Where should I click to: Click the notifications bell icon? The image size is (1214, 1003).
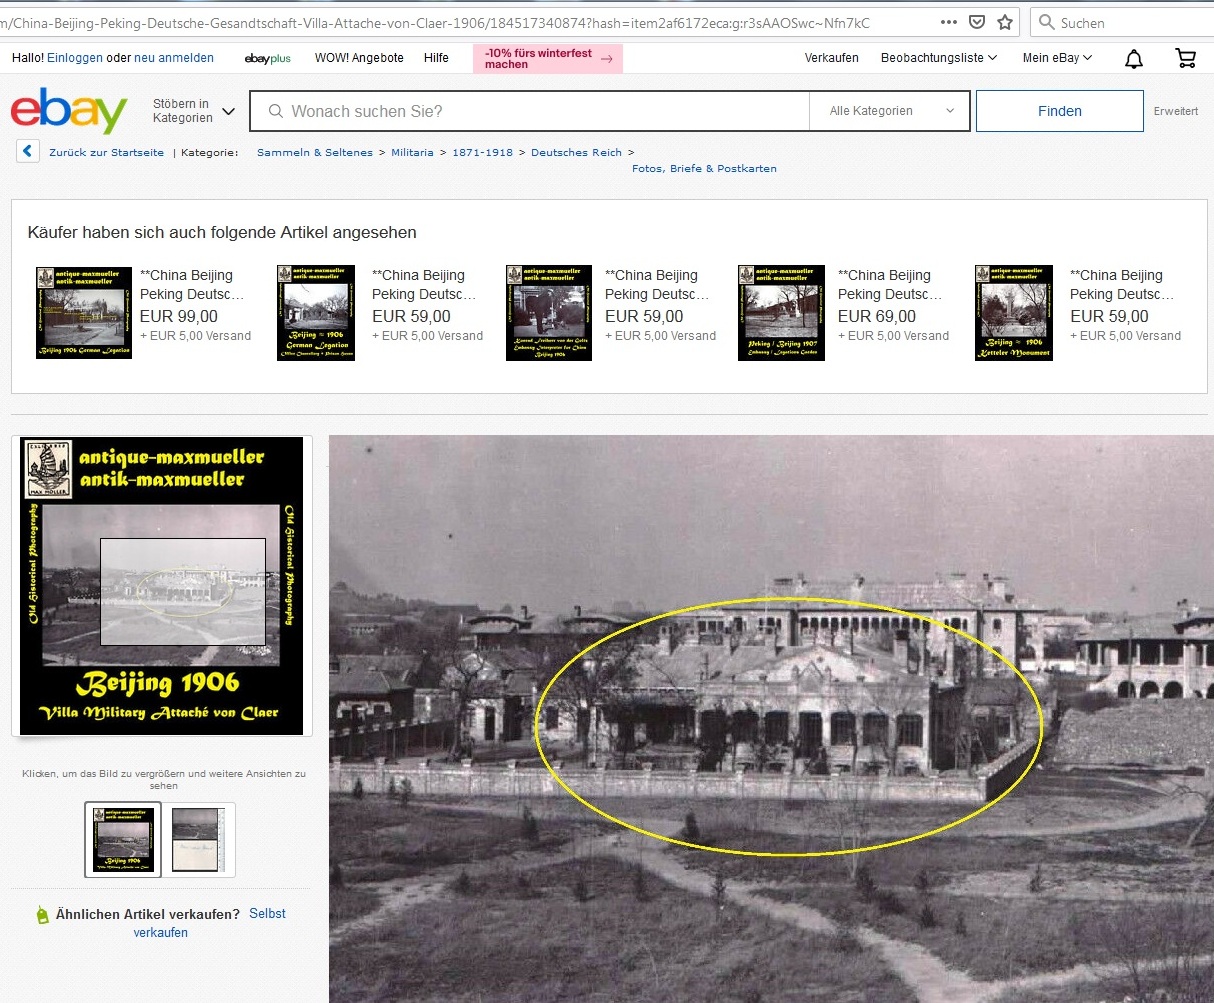click(x=1133, y=59)
